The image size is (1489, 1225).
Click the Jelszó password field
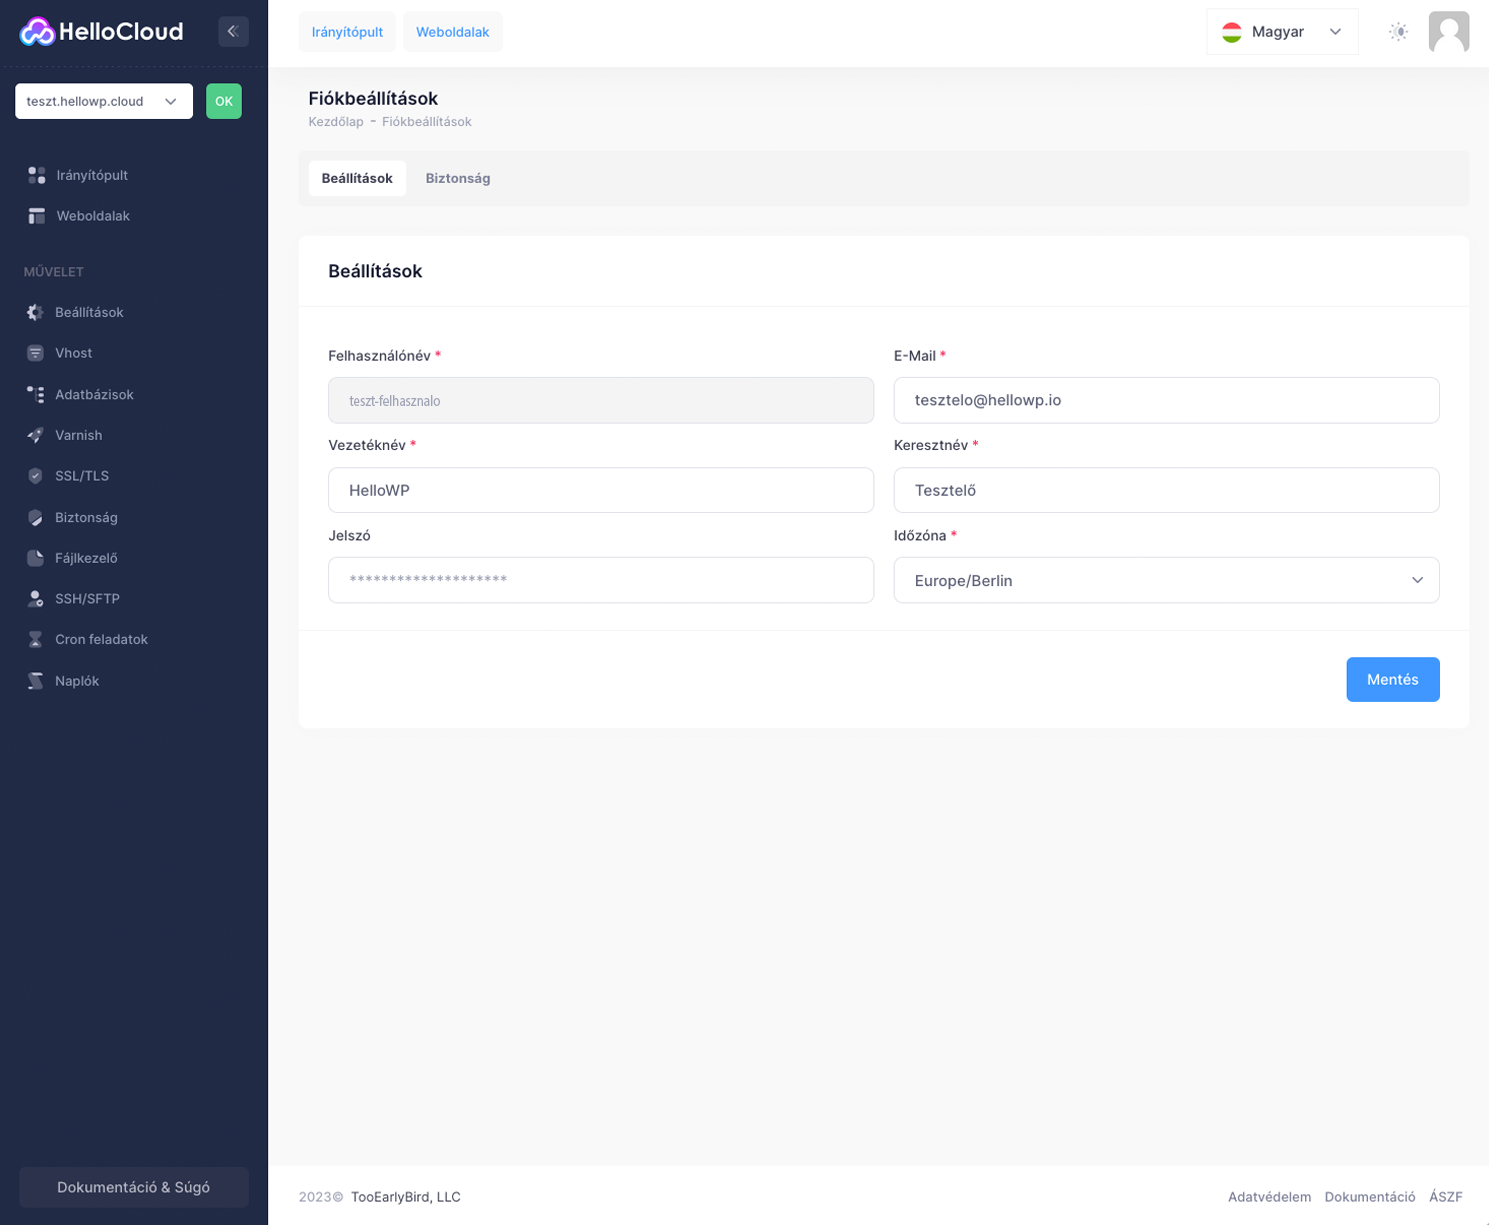point(601,580)
